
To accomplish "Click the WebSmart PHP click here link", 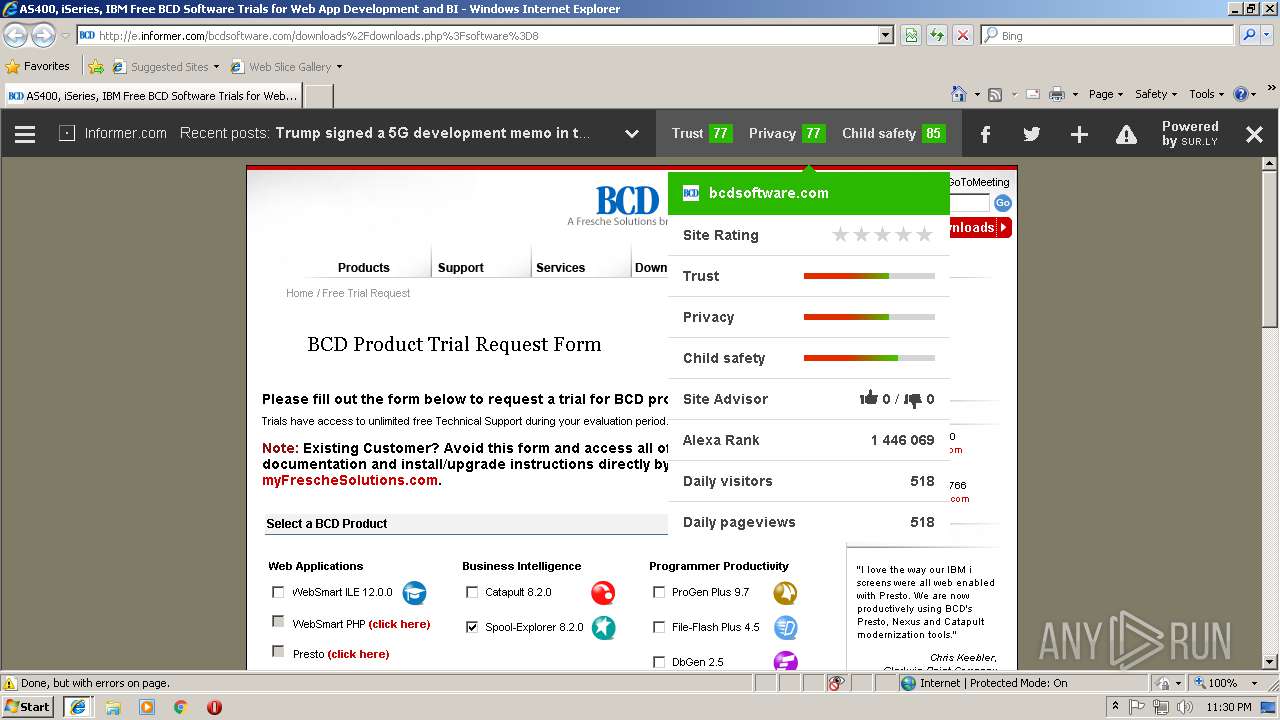I will (399, 624).
